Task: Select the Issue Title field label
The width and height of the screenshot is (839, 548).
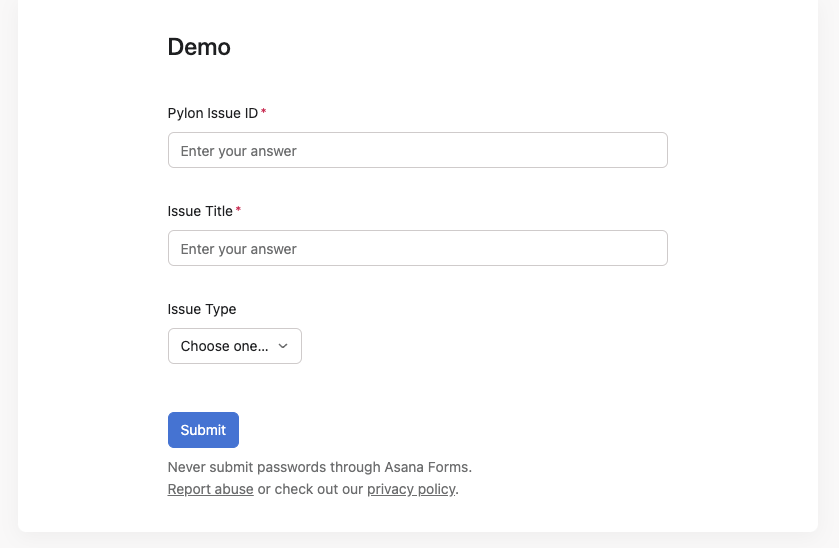Action: pyautogui.click(x=200, y=211)
